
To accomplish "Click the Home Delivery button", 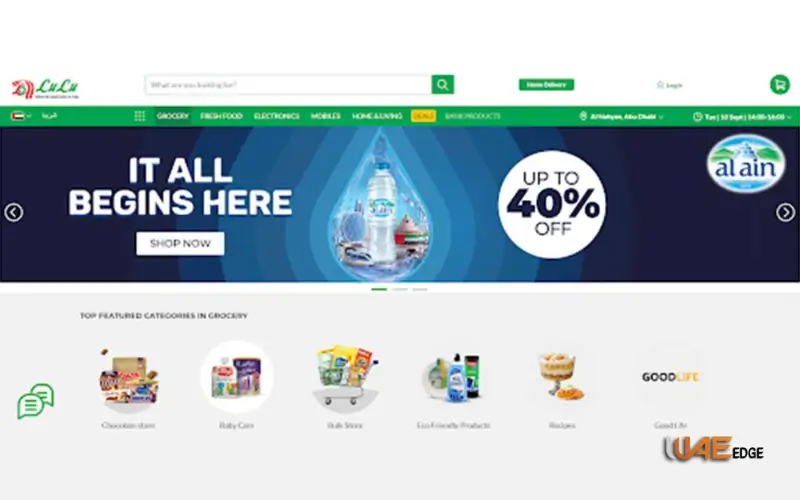I will pyautogui.click(x=546, y=85).
